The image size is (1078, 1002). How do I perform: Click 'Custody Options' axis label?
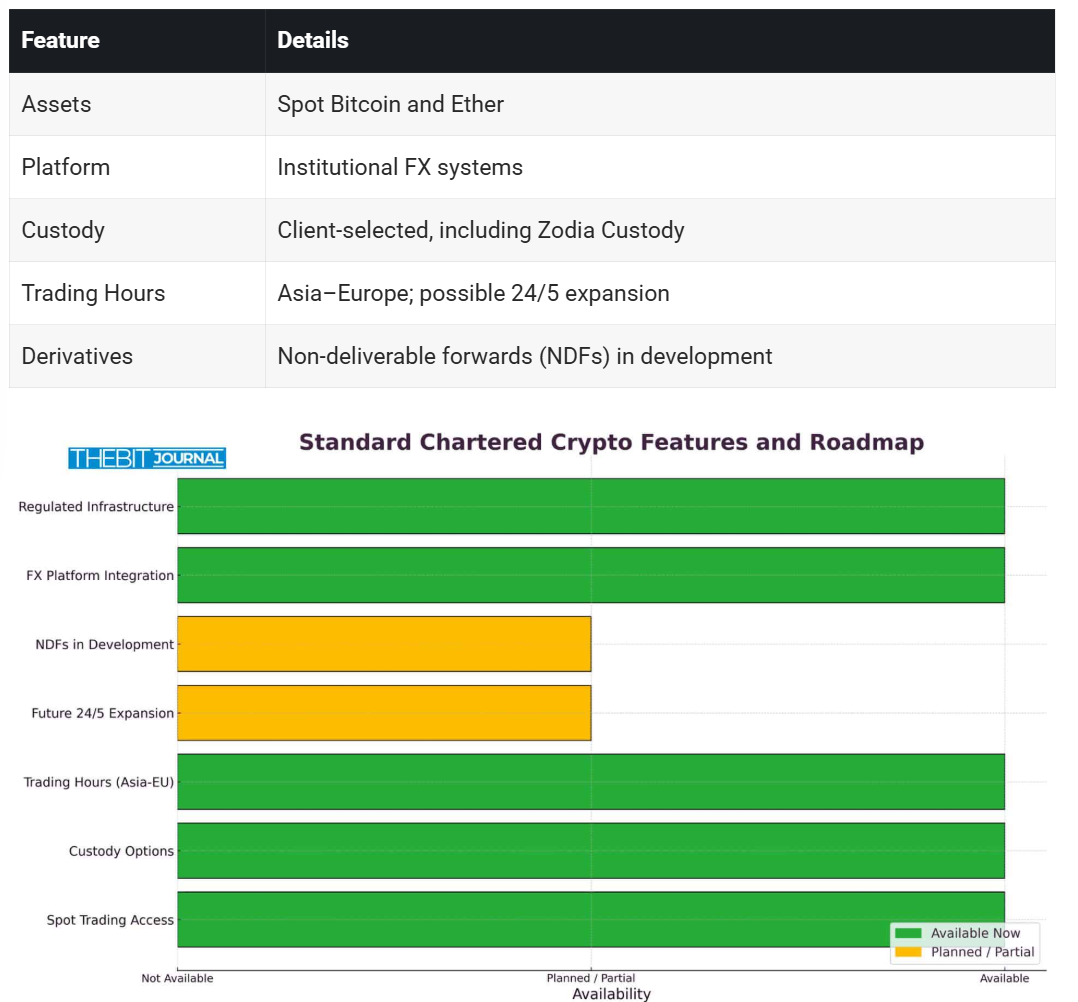[x=122, y=851]
